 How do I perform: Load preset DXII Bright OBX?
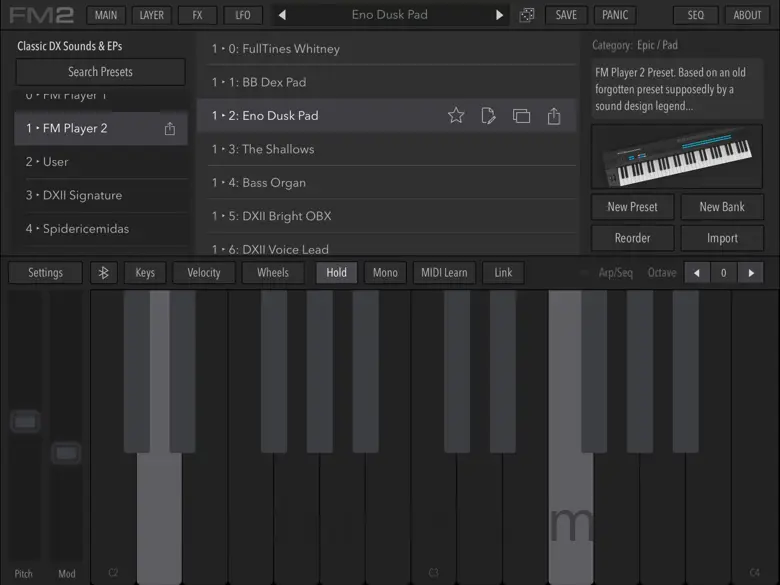tap(387, 216)
